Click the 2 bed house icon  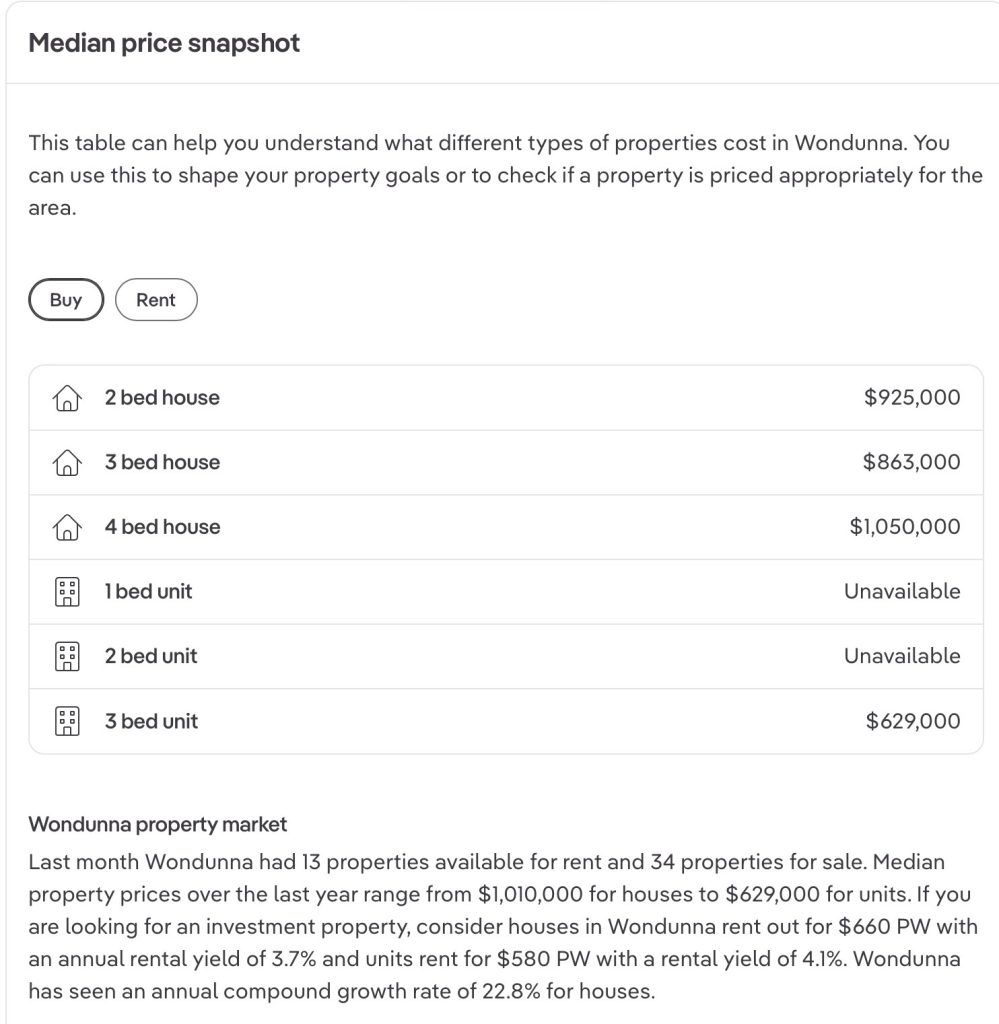point(67,398)
